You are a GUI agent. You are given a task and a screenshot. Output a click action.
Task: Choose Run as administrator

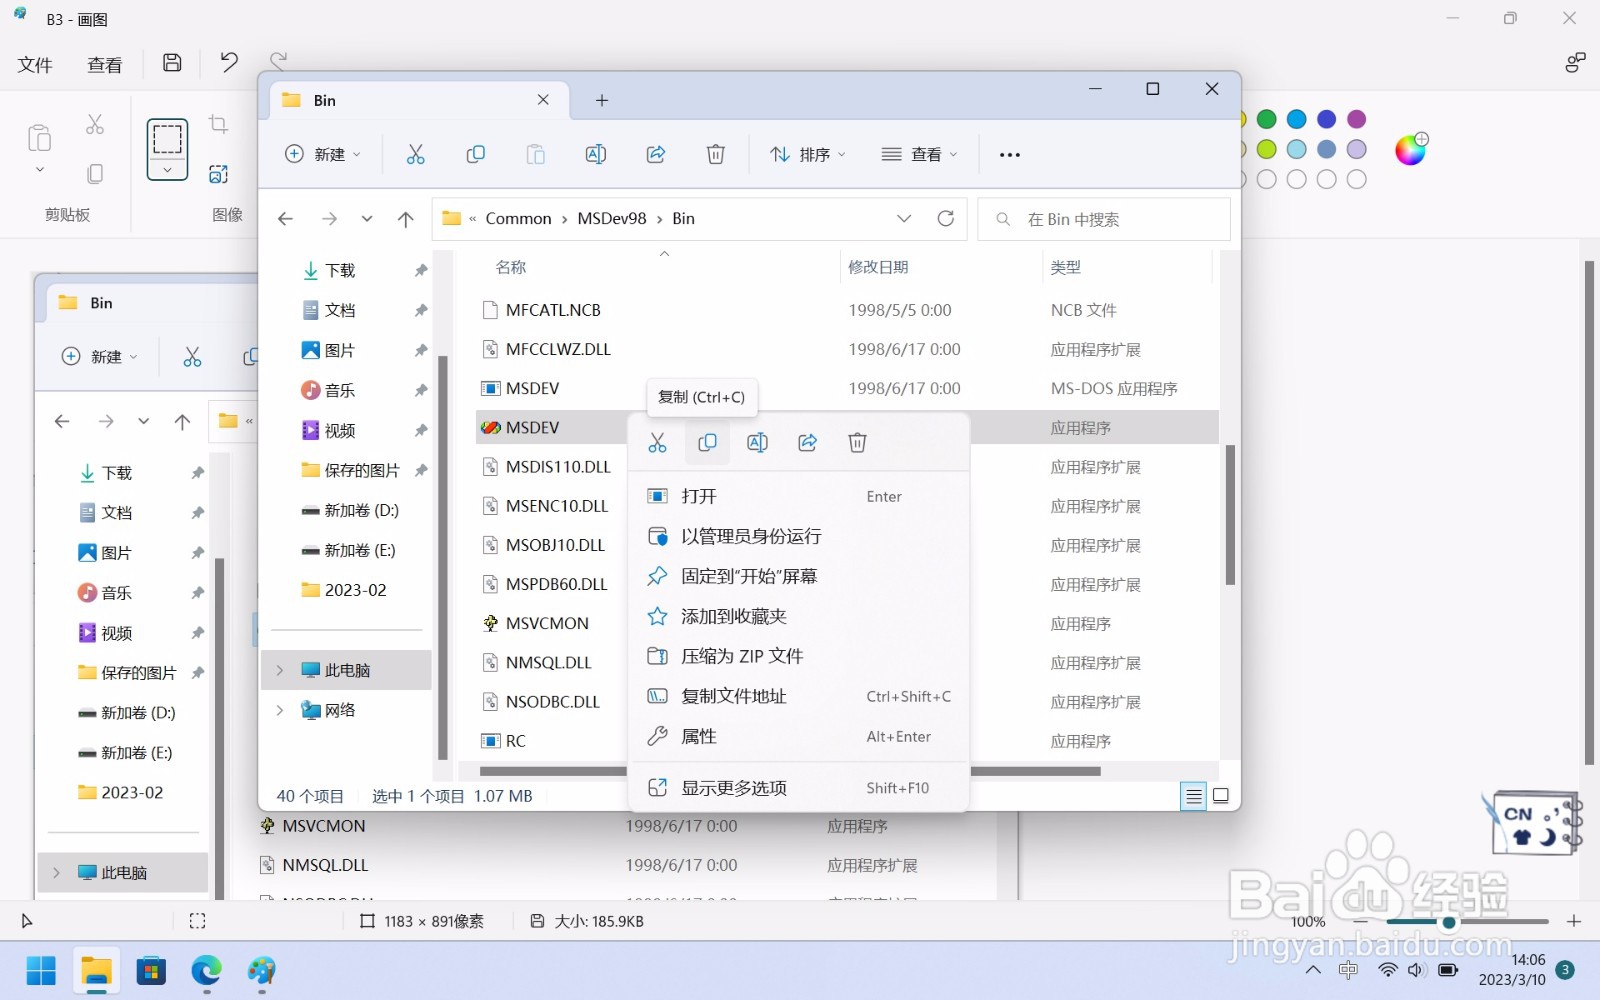798,536
